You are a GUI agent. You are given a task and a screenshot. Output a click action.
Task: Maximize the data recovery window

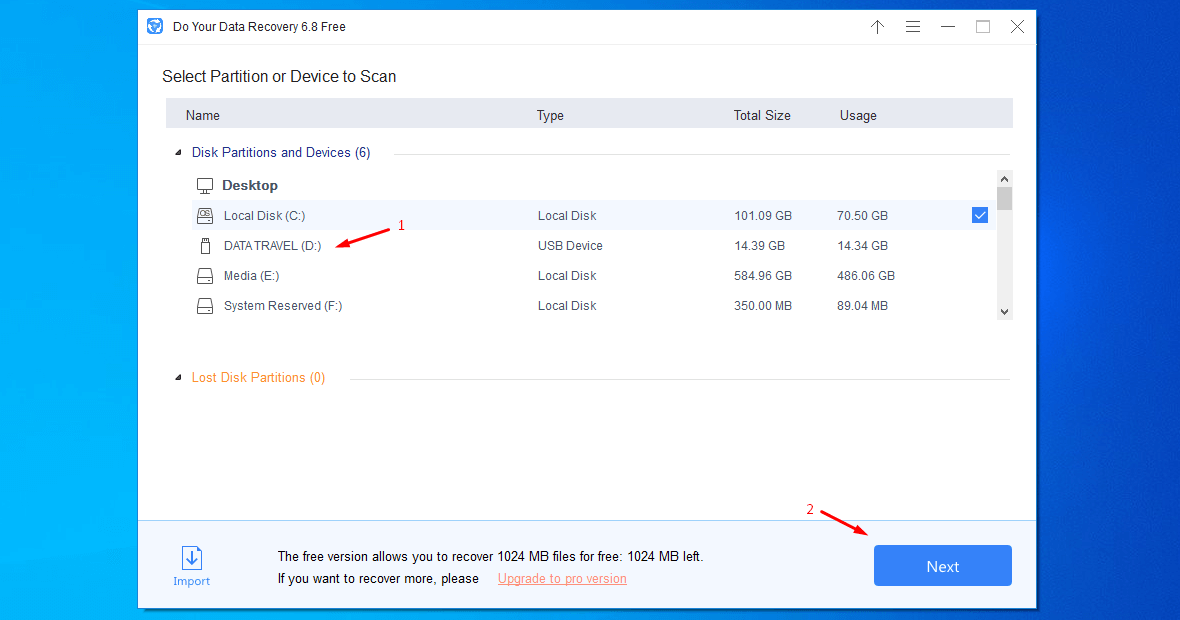983,27
